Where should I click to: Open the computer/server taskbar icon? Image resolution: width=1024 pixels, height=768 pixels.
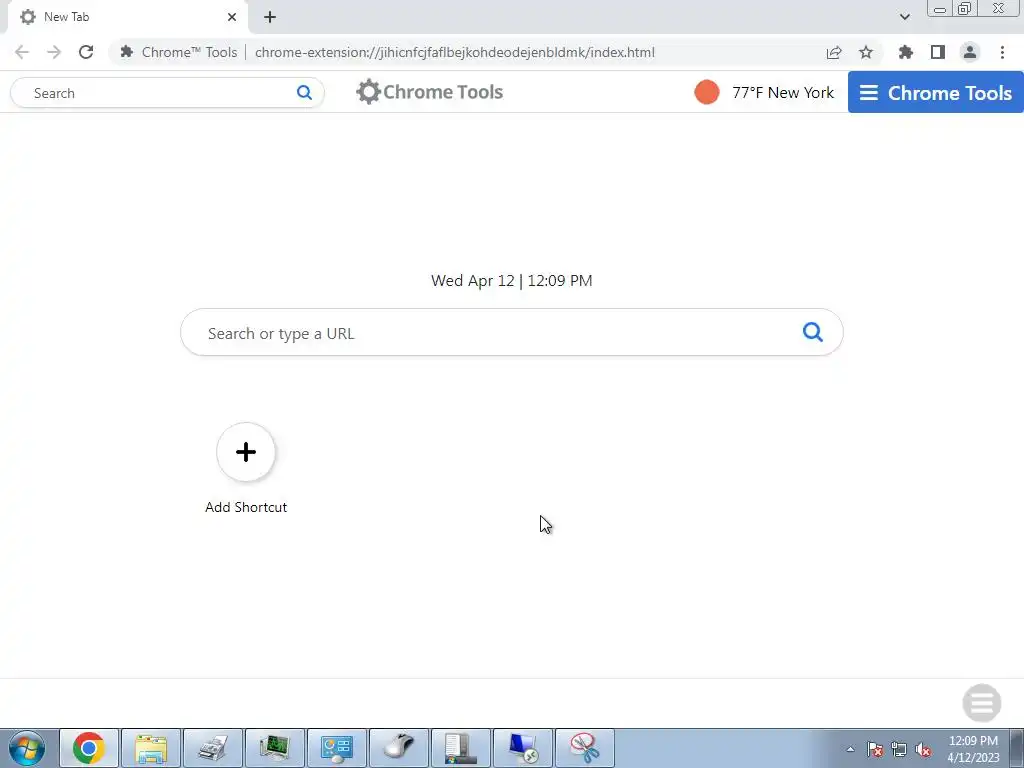461,748
